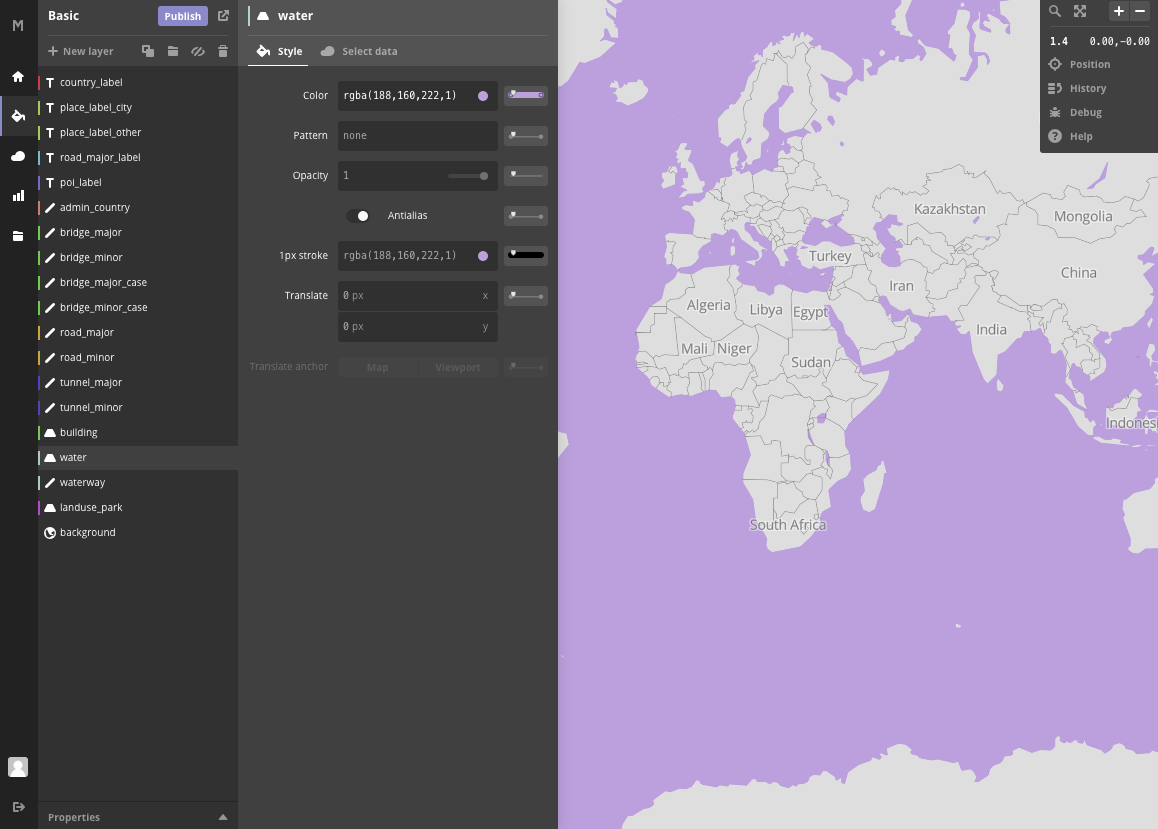Click the home icon in left sidebar

coord(18,77)
